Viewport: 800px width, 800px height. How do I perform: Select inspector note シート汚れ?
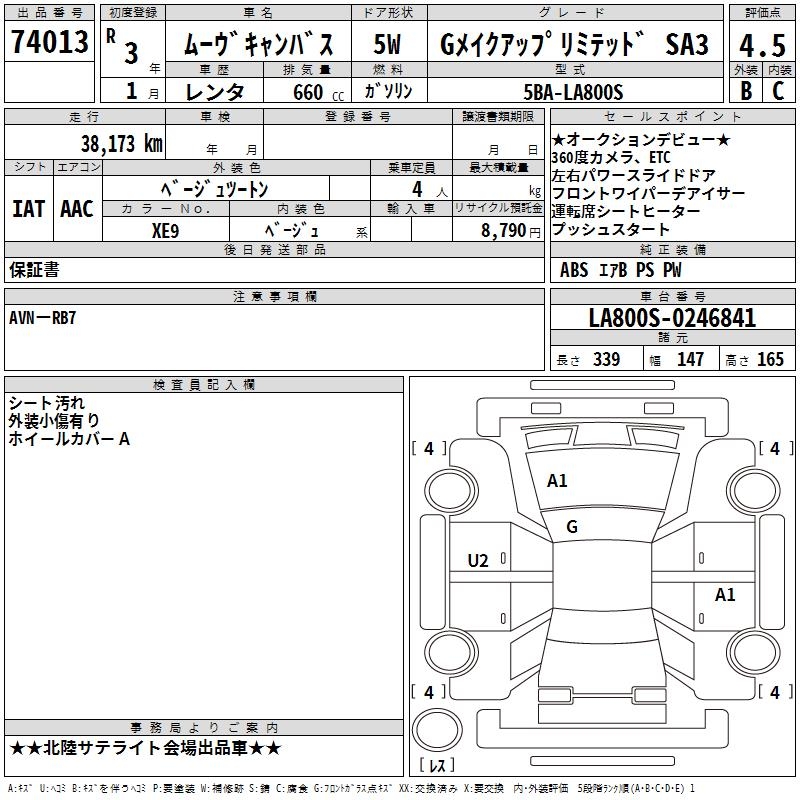[x=46, y=403]
